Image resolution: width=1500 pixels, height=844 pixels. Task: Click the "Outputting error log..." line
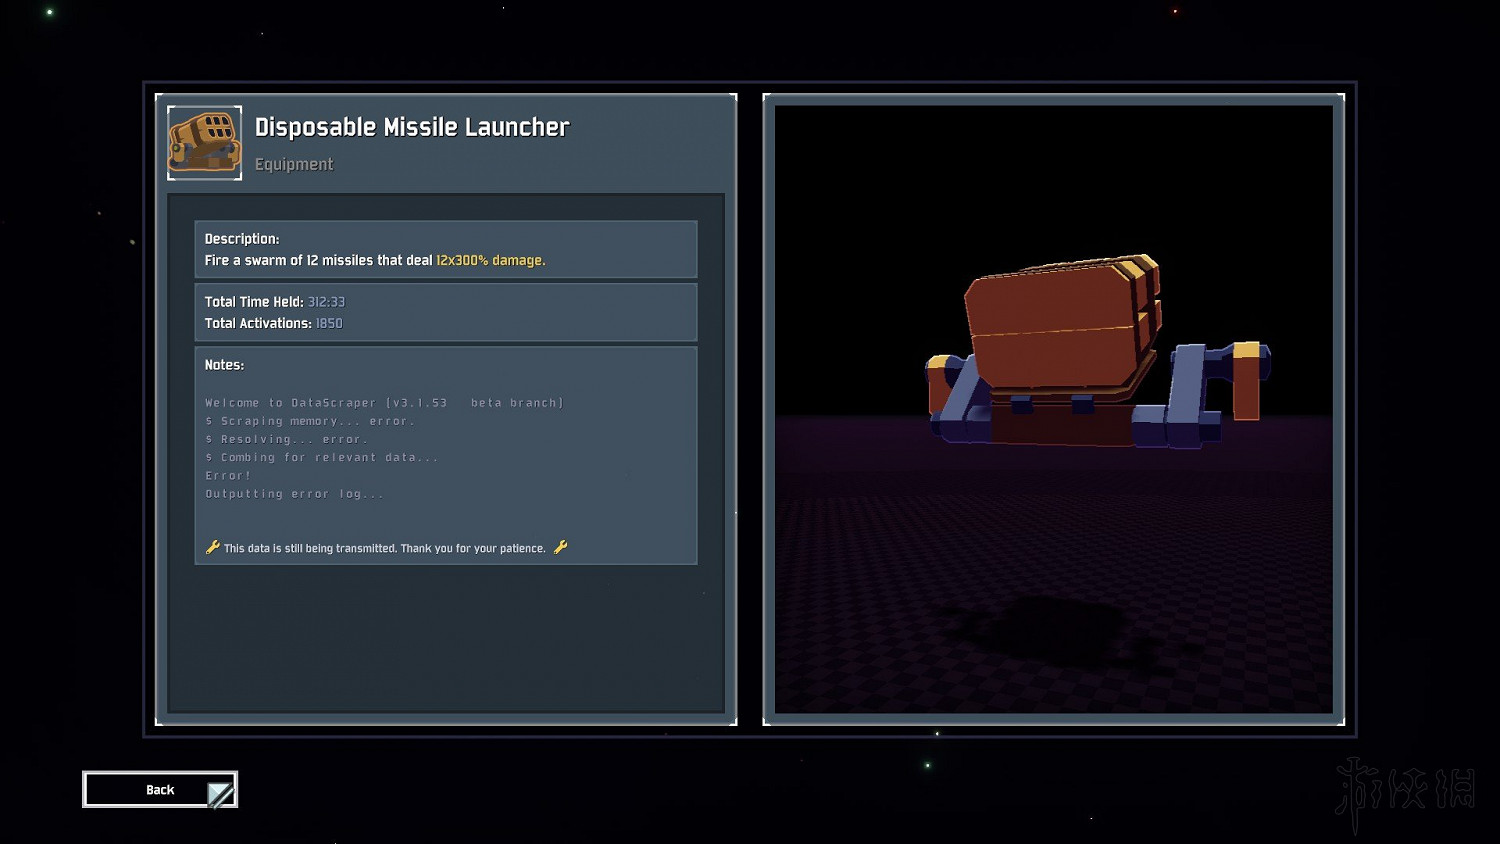(x=294, y=494)
